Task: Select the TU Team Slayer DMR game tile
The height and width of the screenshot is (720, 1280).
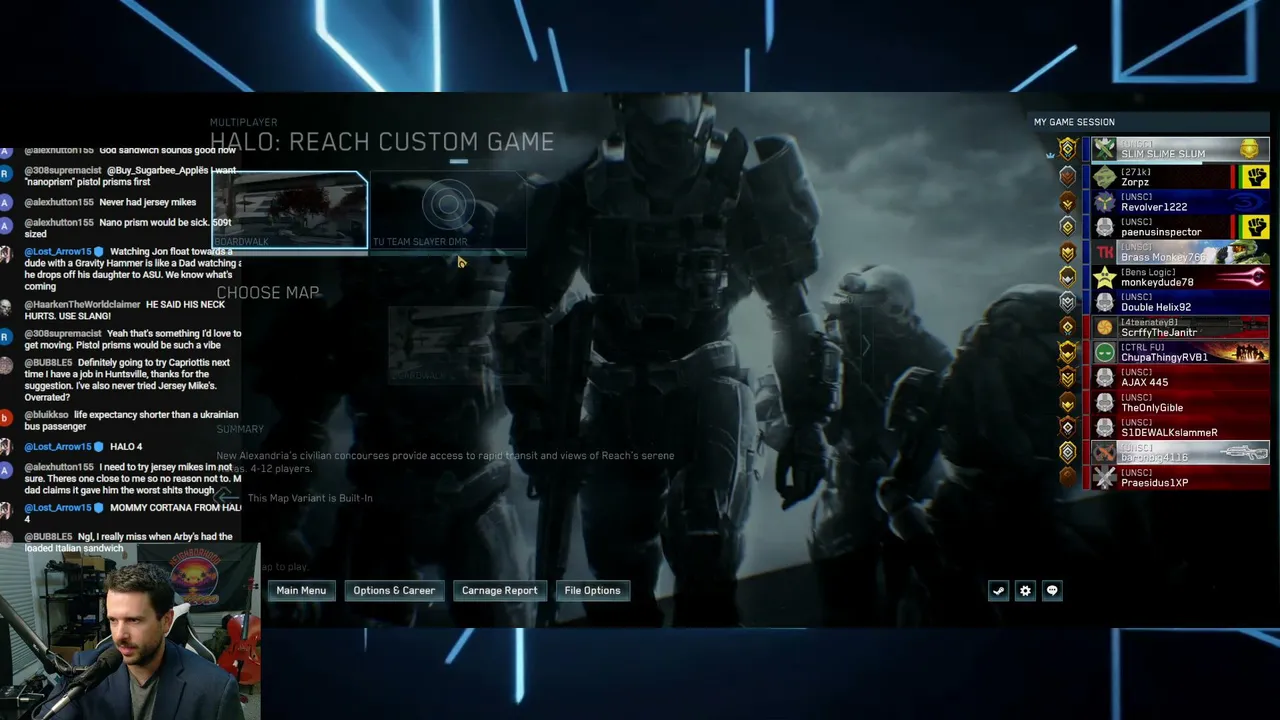Action: [x=448, y=210]
